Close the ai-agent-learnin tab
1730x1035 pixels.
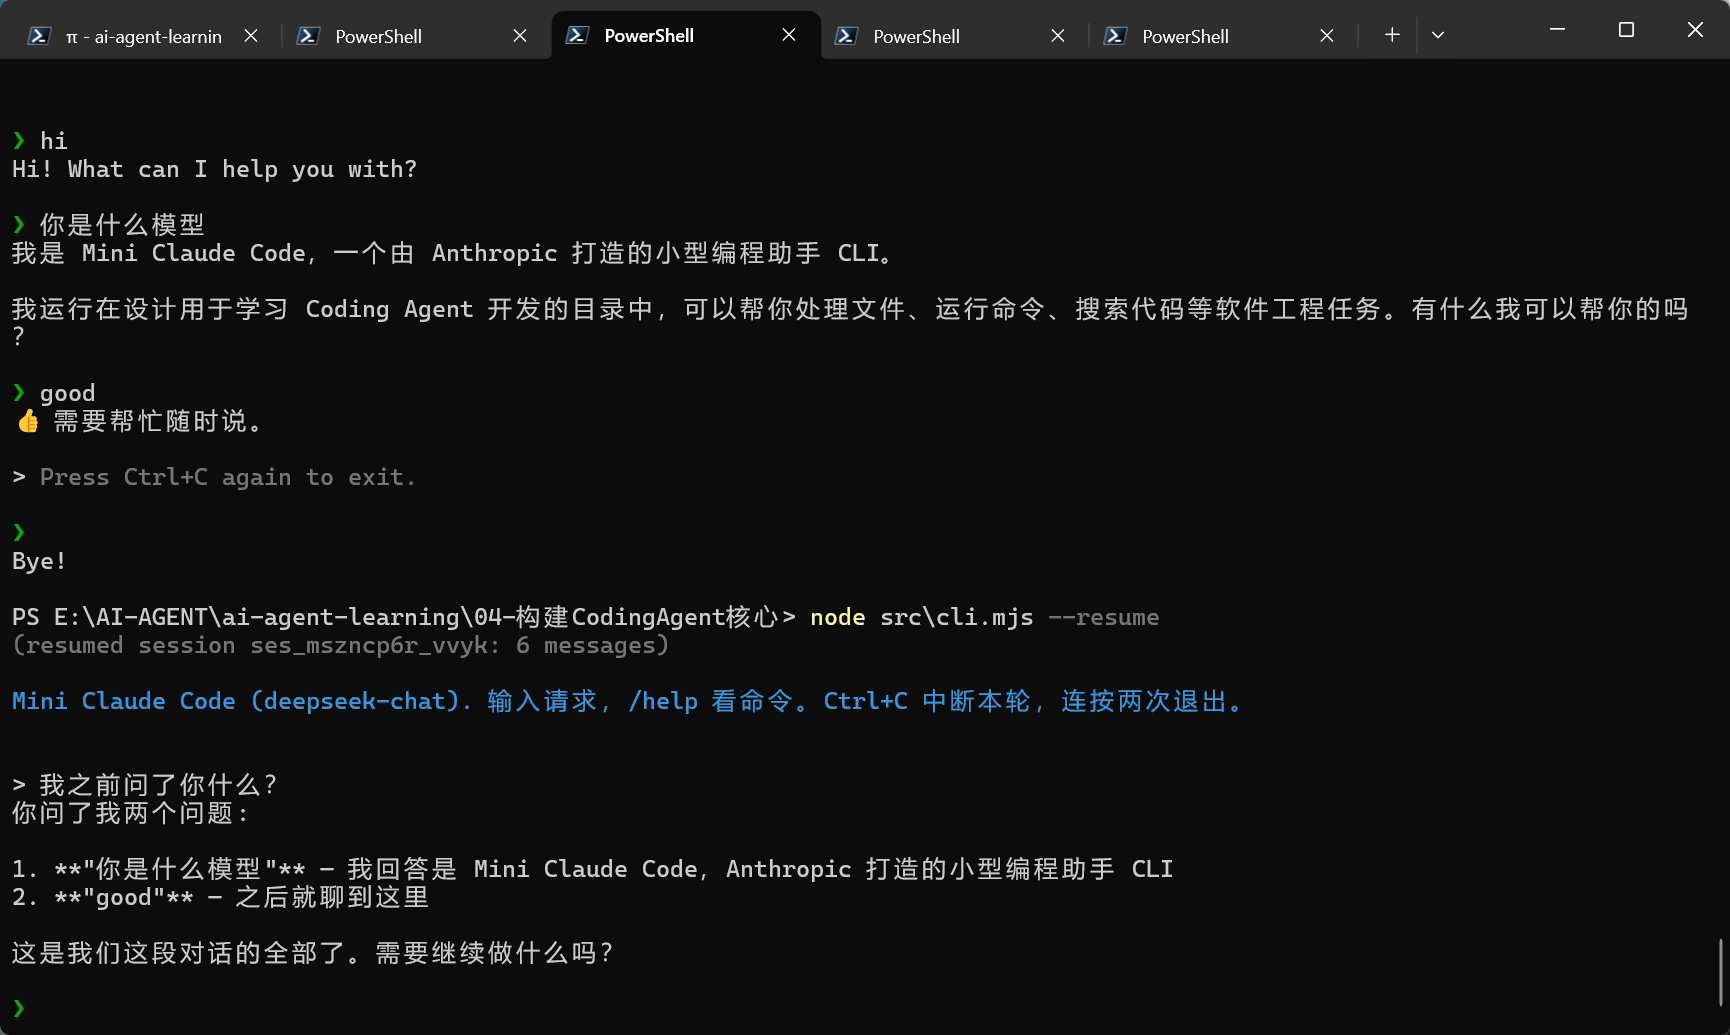coord(251,36)
